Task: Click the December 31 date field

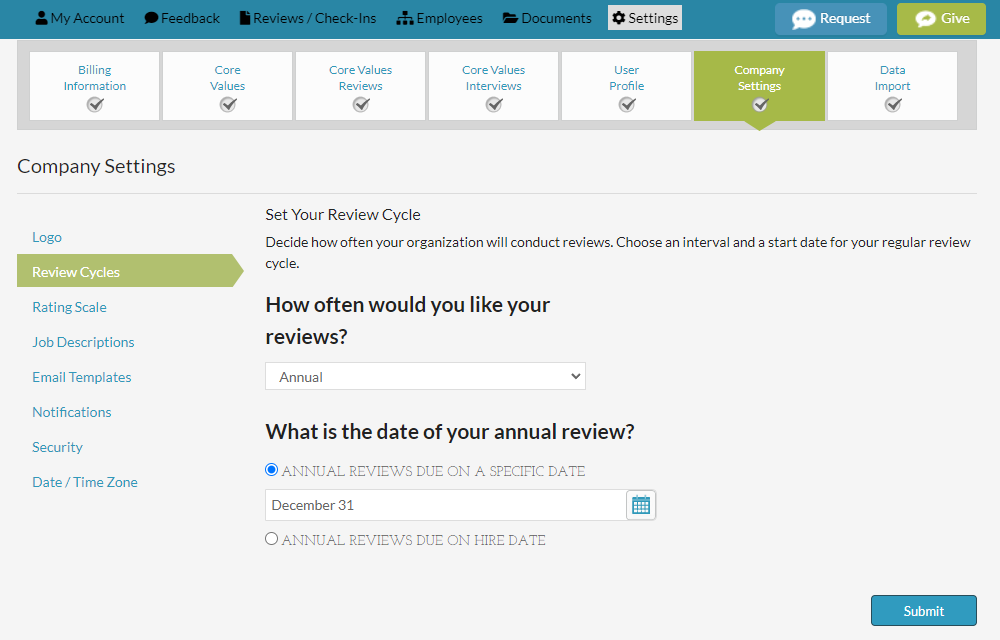Action: tap(446, 505)
